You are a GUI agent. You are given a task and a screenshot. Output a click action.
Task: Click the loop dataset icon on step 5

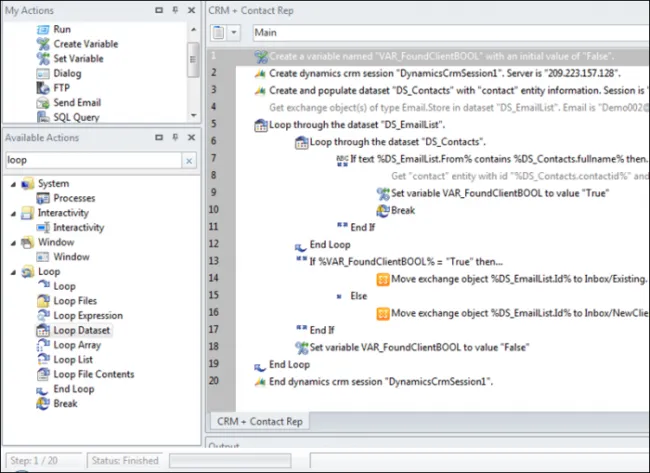tap(260, 125)
